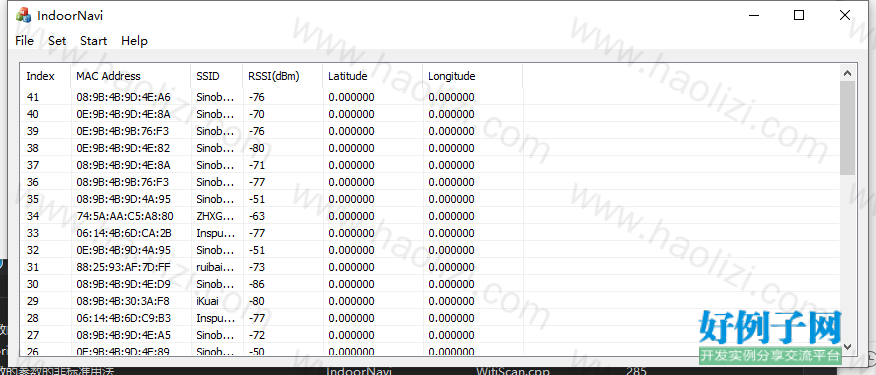Select MAC address 0E:9B:4B:9D:4A:95
The height and width of the screenshot is (375, 876).
click(123, 250)
